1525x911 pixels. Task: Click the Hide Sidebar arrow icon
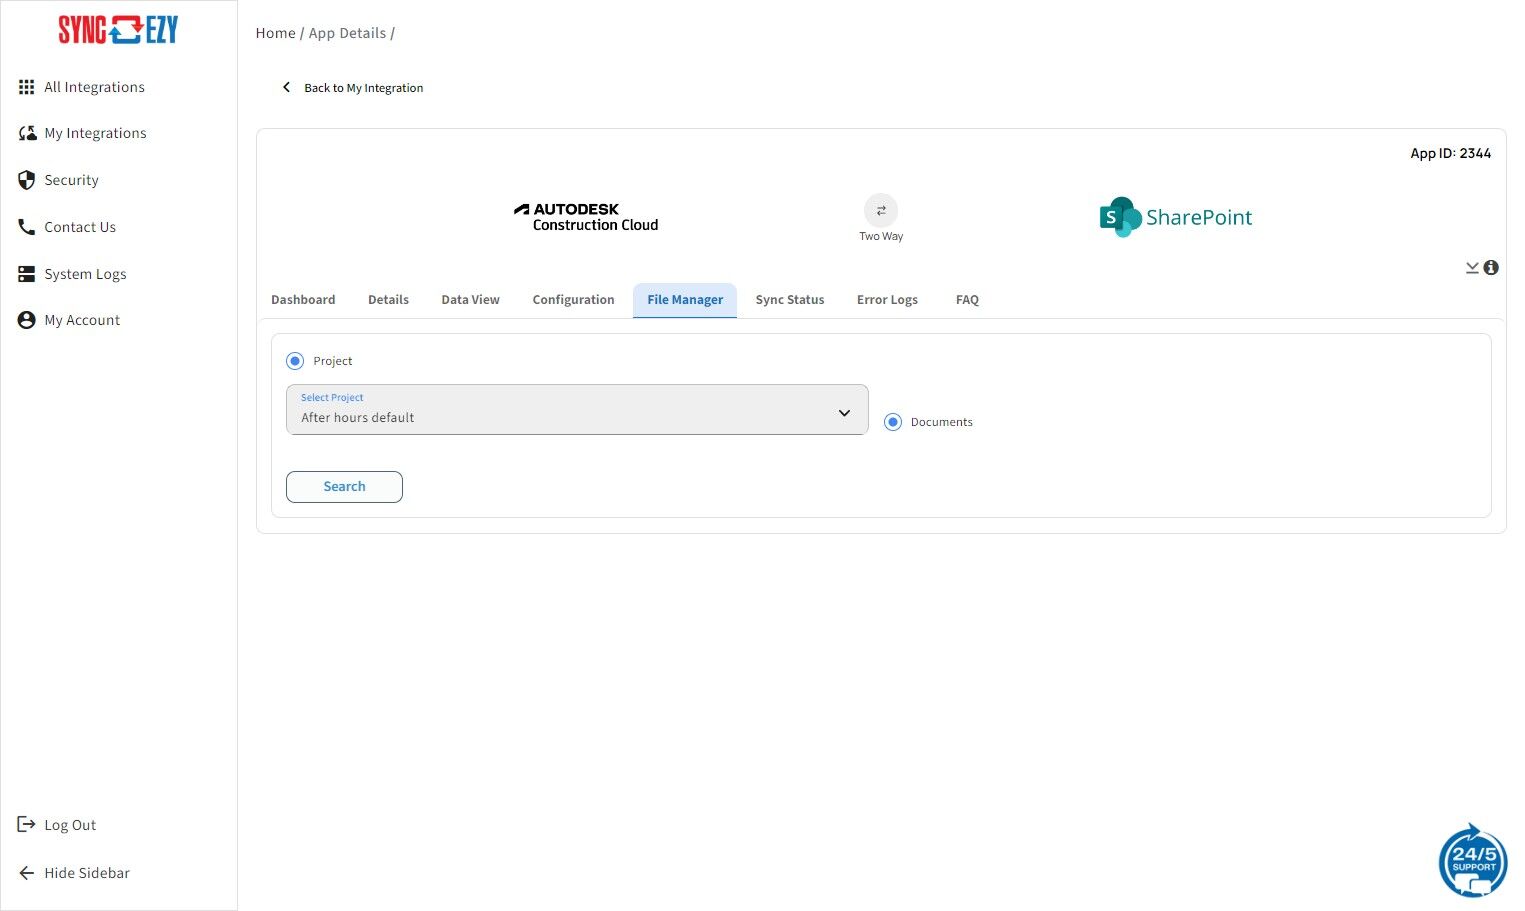pyautogui.click(x=27, y=873)
